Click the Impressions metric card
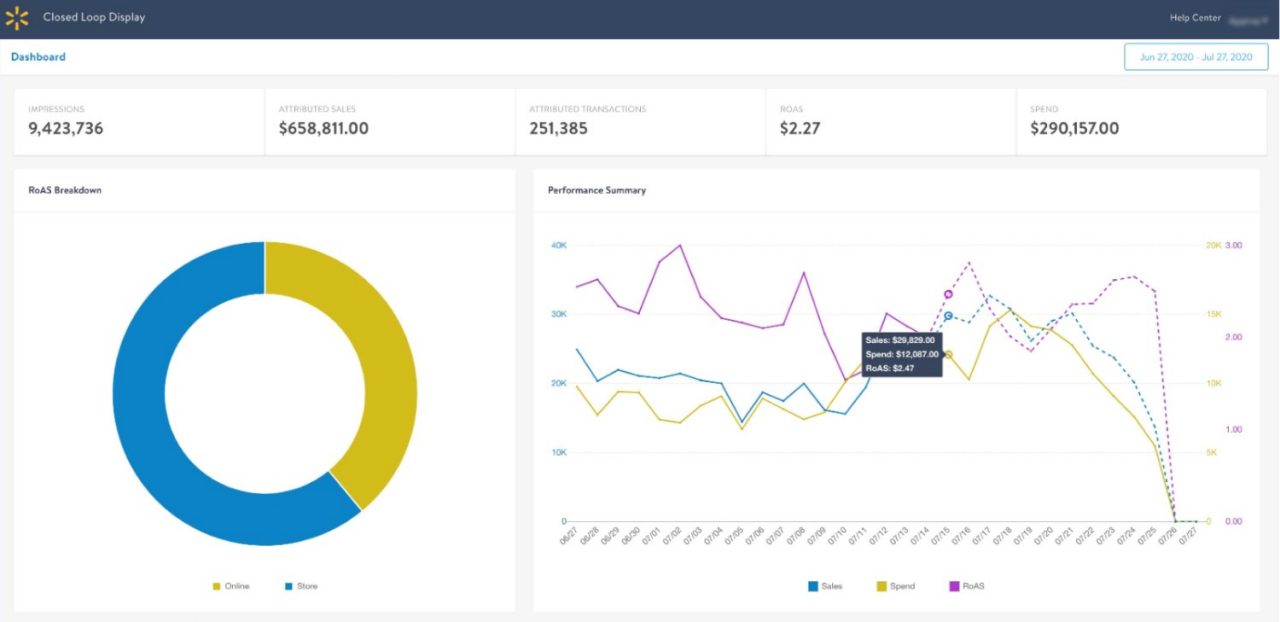Image resolution: width=1280 pixels, height=622 pixels. (x=139, y=121)
